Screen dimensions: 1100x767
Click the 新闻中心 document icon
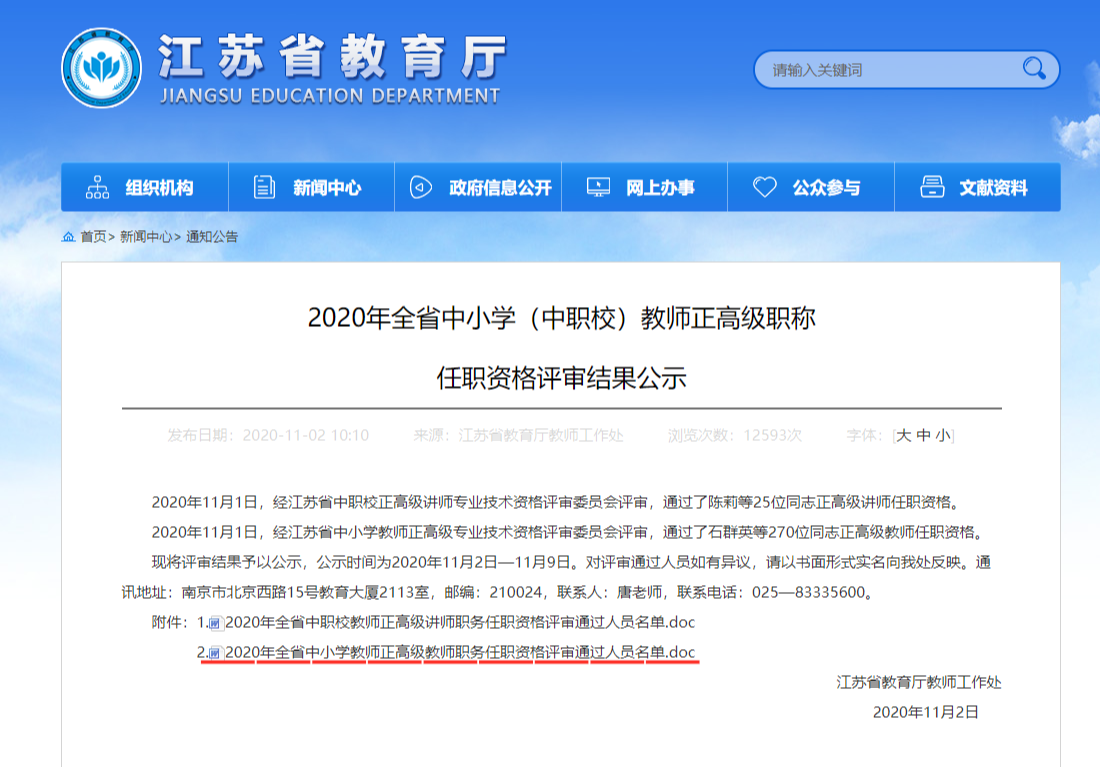click(x=264, y=187)
